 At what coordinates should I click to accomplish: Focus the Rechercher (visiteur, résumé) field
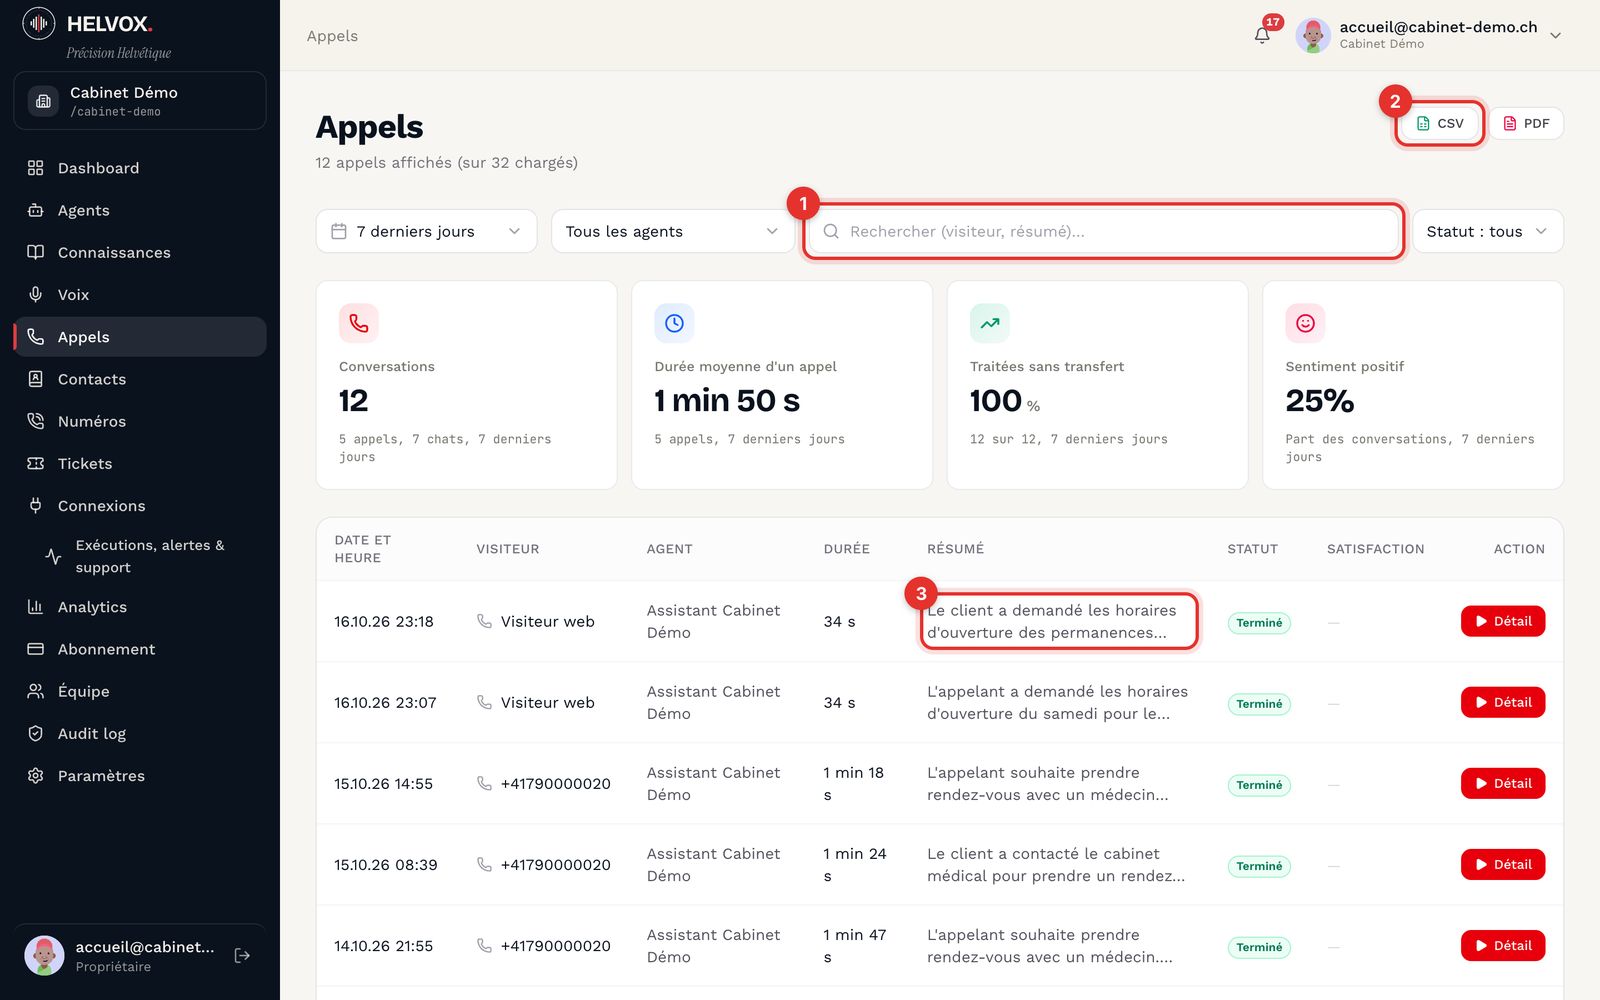click(1104, 231)
